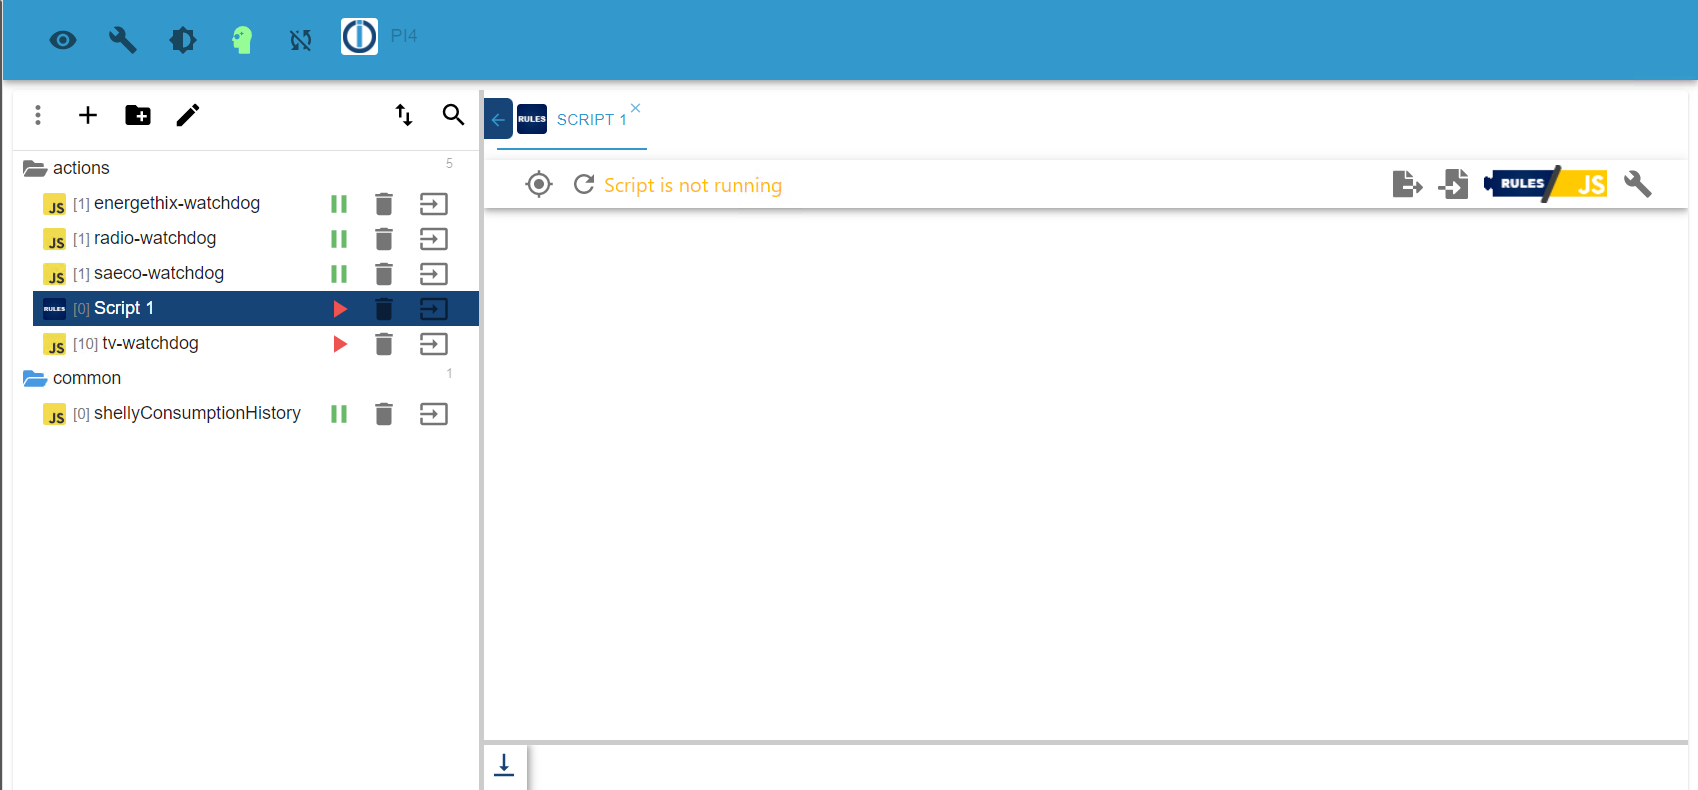Open Script 1 with arrow icon

[x=434, y=309]
